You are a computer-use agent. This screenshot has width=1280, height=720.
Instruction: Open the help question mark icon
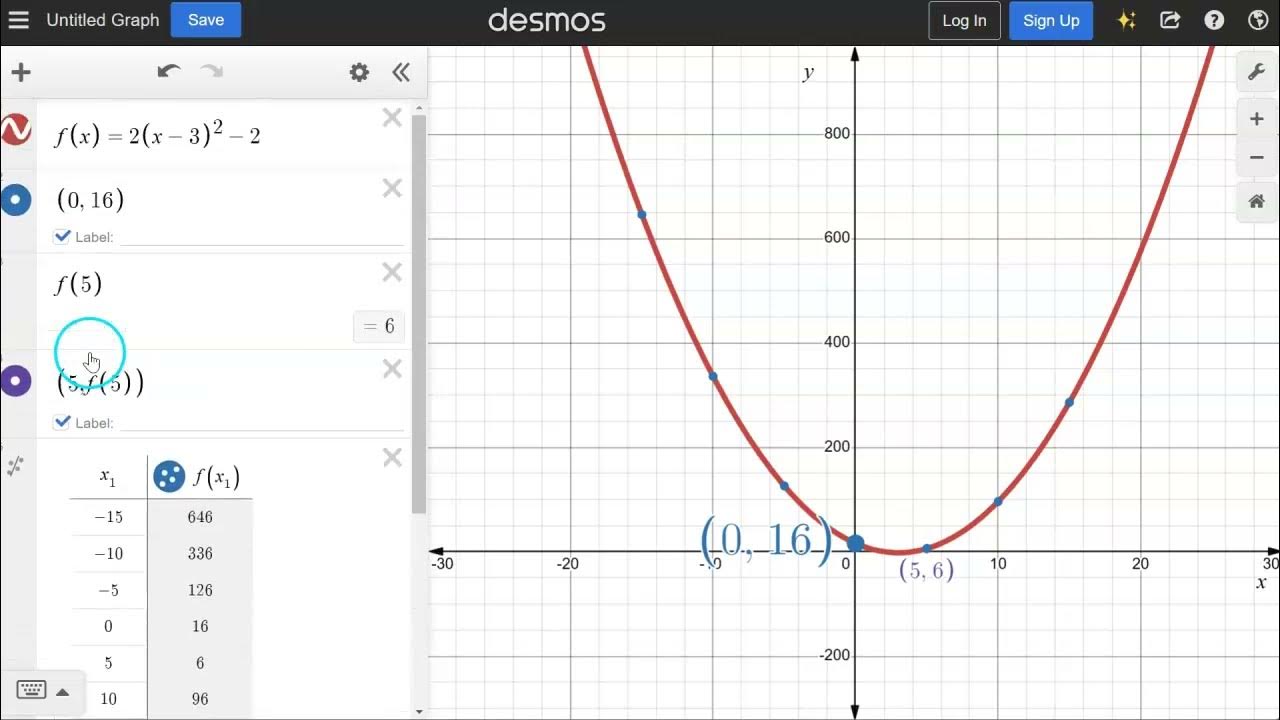click(x=1214, y=20)
